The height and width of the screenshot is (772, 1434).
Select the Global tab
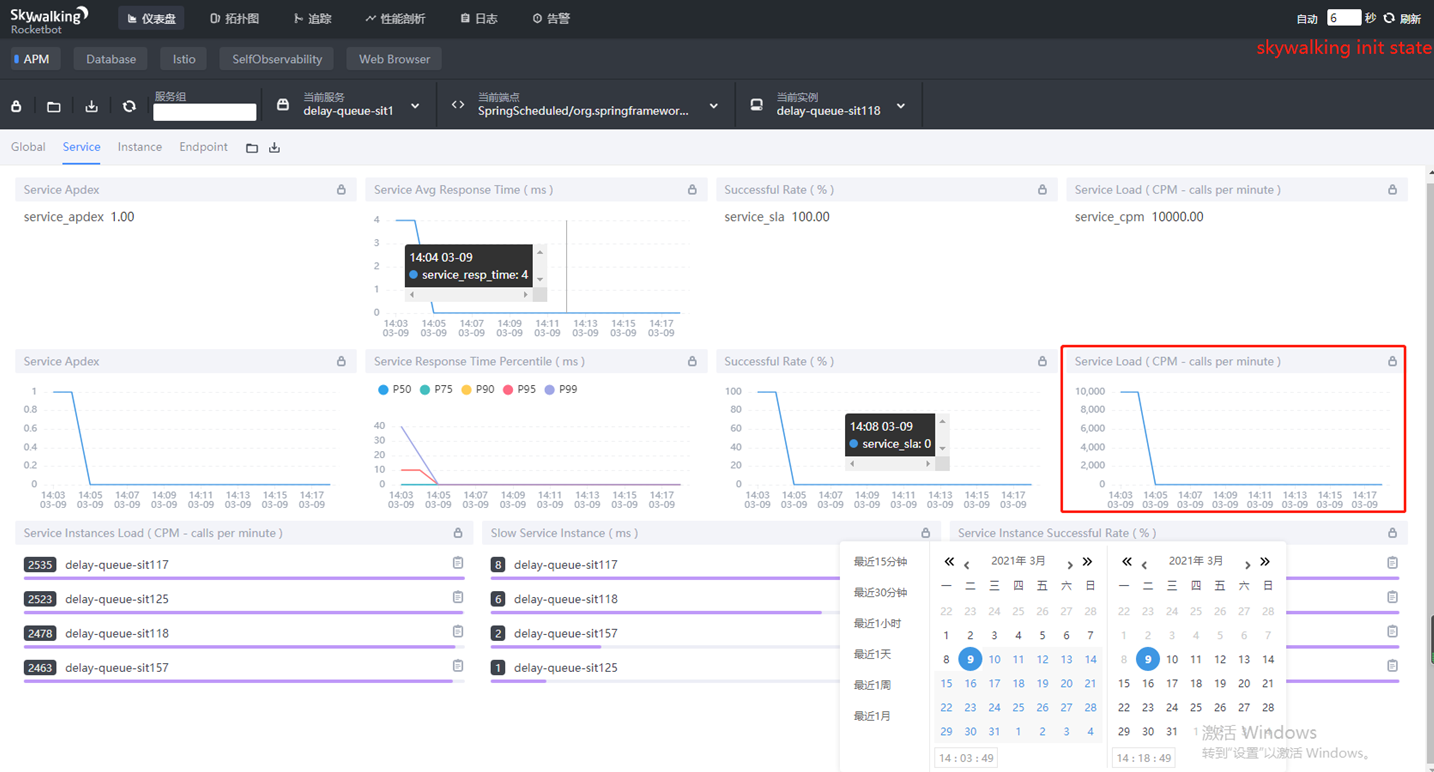[28, 147]
